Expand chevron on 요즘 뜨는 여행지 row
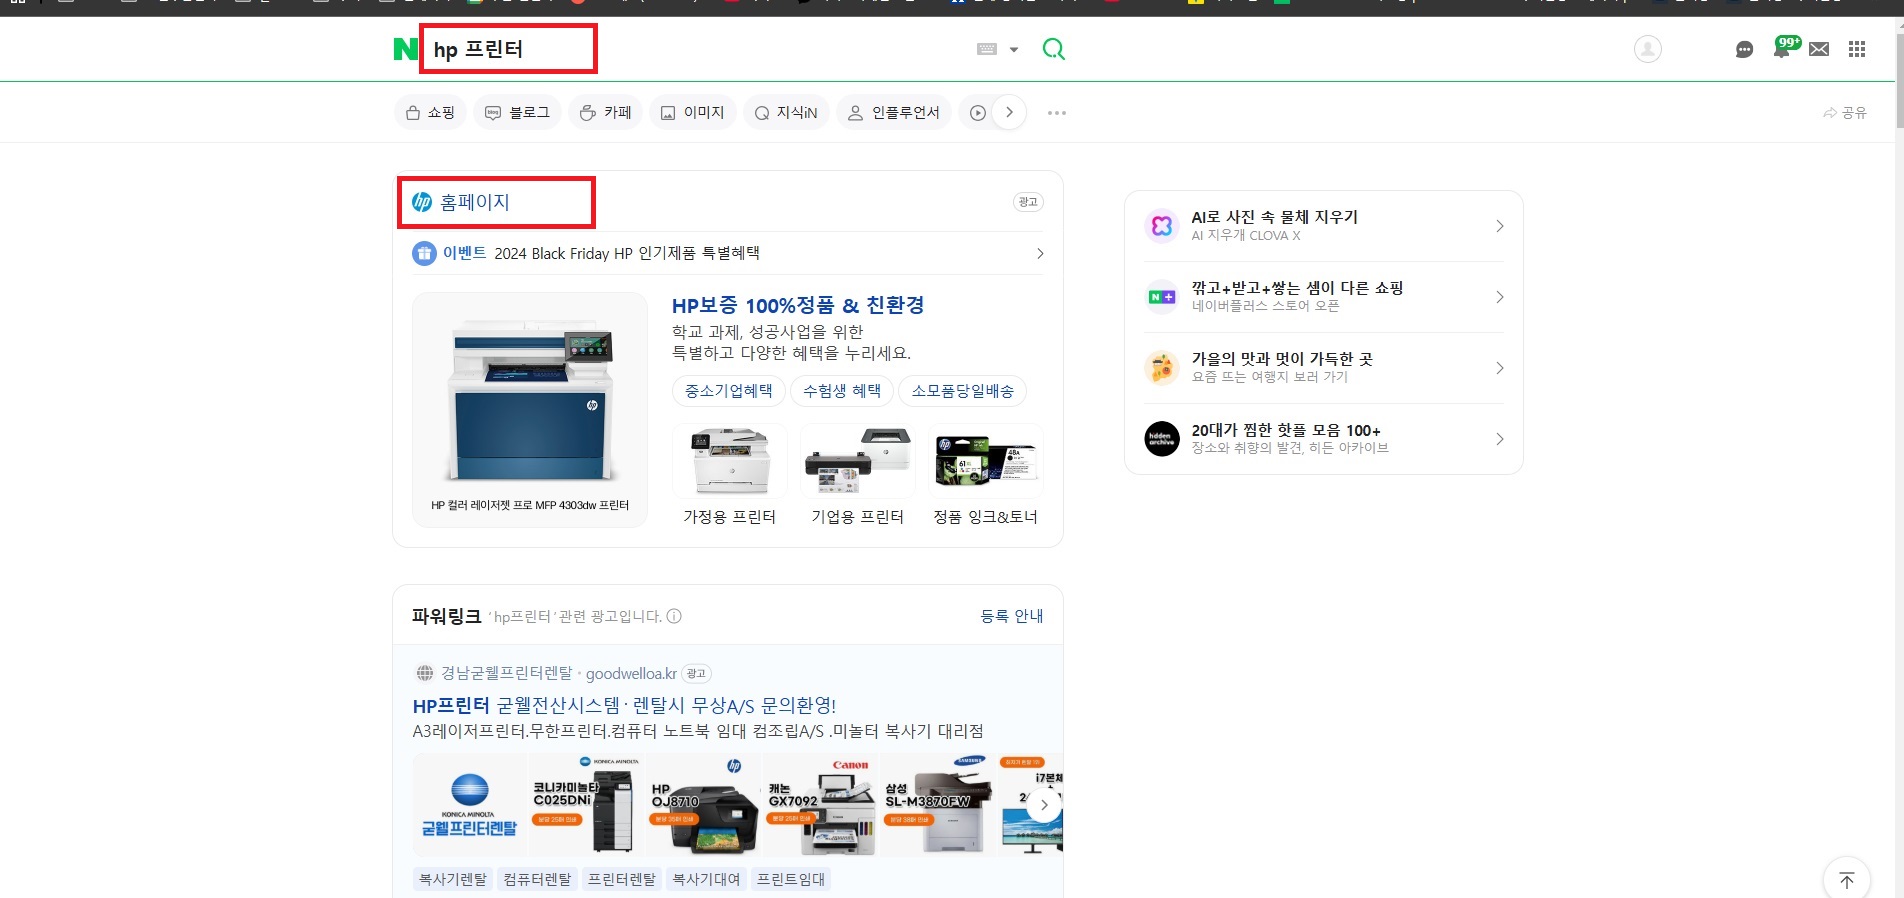1904x898 pixels. click(x=1499, y=368)
